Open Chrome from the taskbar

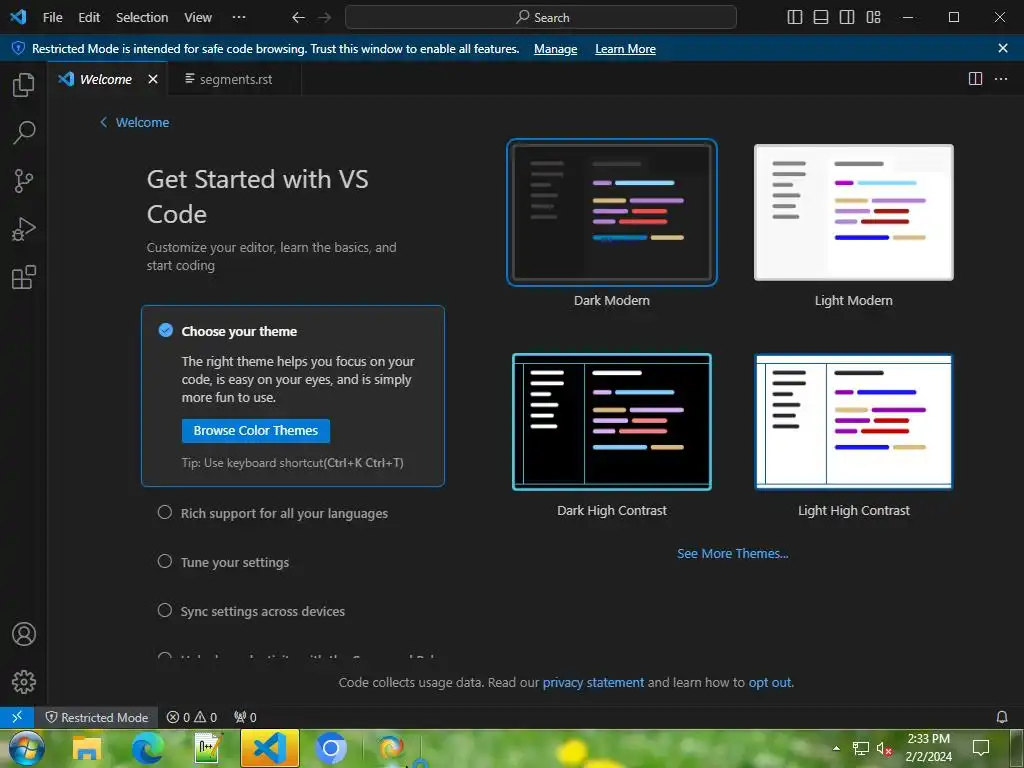pos(330,748)
